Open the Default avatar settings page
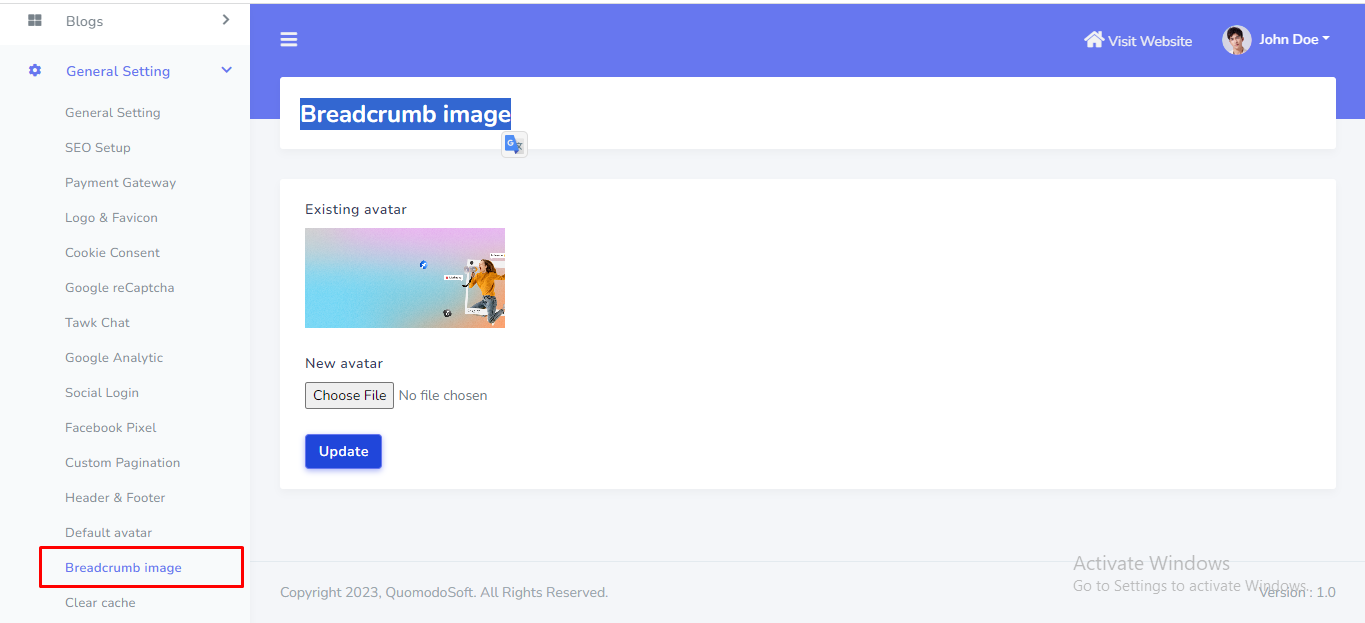The width and height of the screenshot is (1365, 623). click(108, 533)
